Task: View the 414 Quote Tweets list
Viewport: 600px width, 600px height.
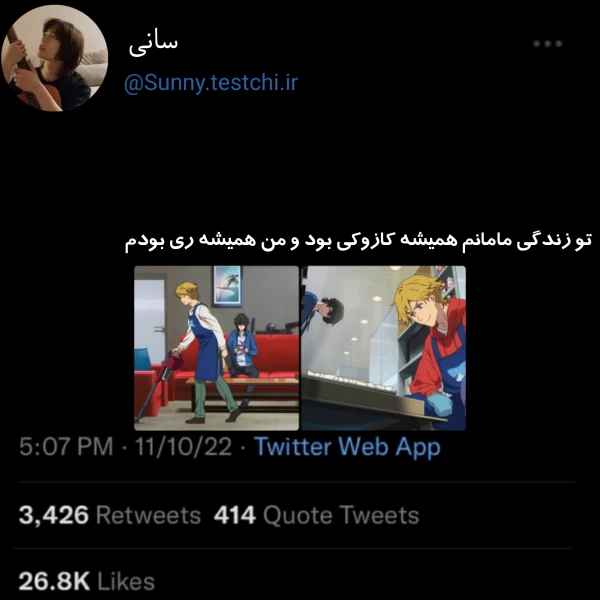Action: [316, 515]
